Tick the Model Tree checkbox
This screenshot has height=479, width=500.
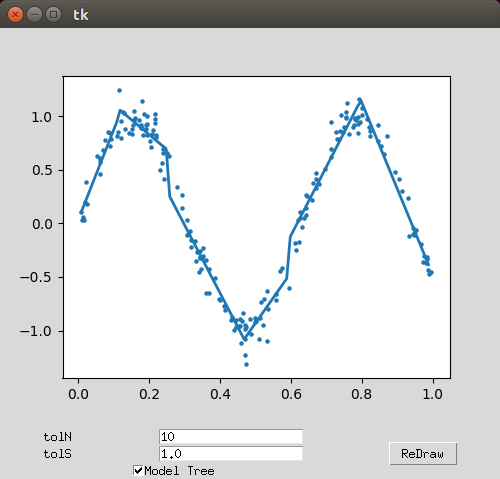click(138, 470)
